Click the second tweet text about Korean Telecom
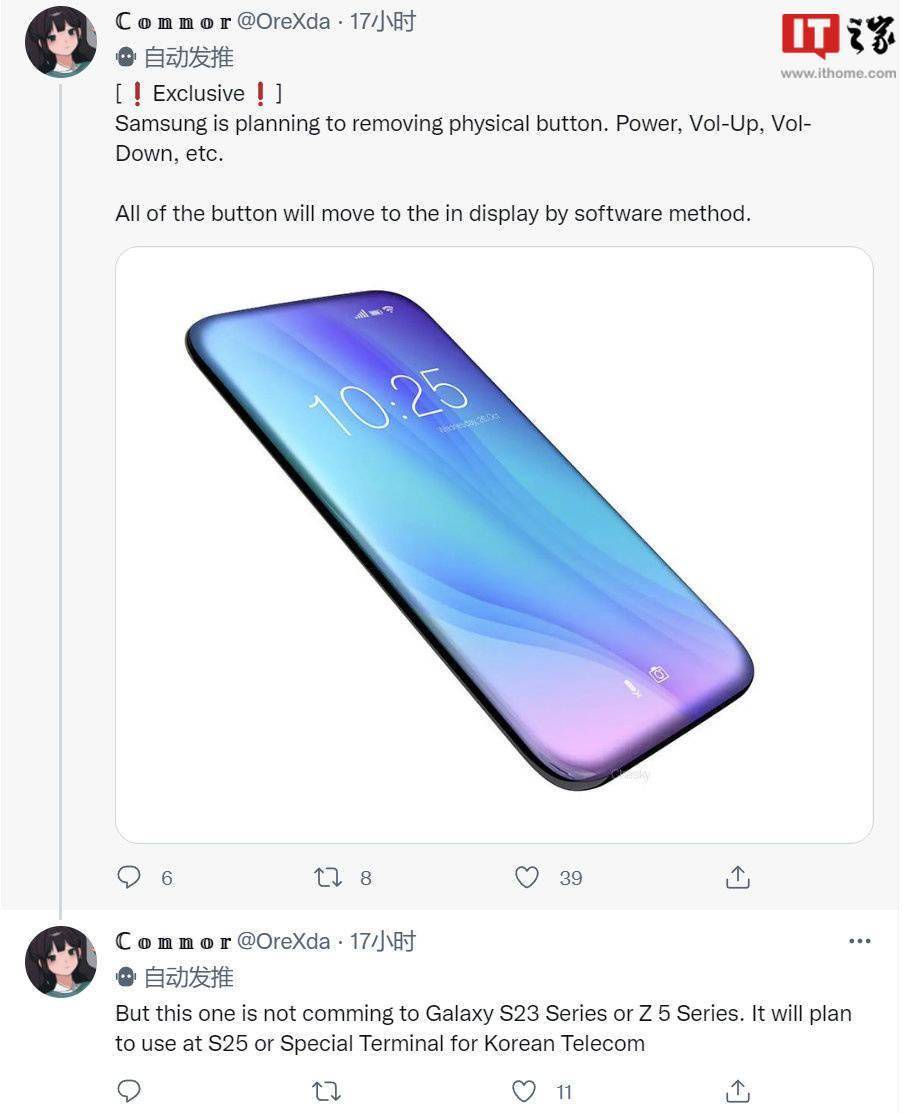 click(483, 1029)
